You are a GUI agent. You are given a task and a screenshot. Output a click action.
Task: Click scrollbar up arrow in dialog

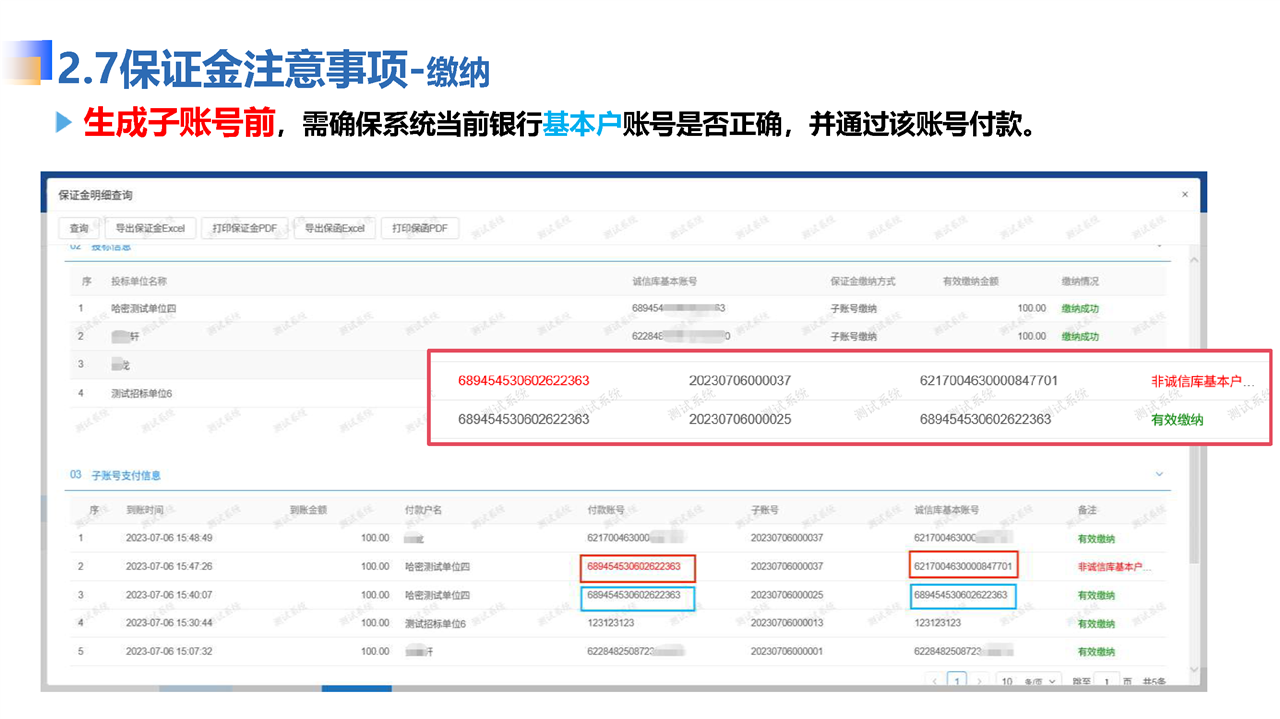(x=1193, y=260)
